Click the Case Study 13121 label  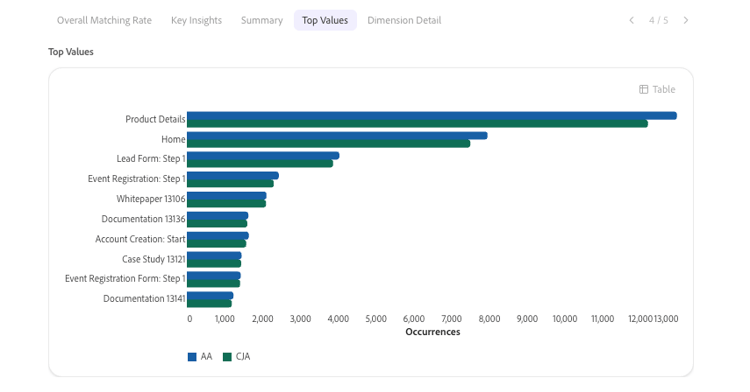pyautogui.click(x=154, y=259)
